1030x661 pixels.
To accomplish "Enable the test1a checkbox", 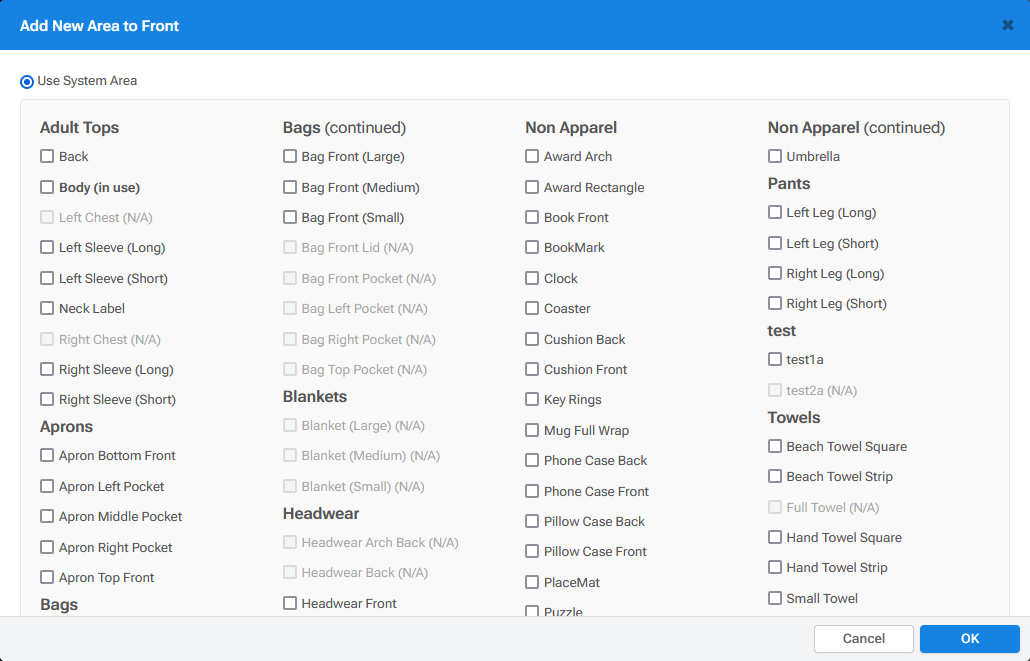I will 775,359.
